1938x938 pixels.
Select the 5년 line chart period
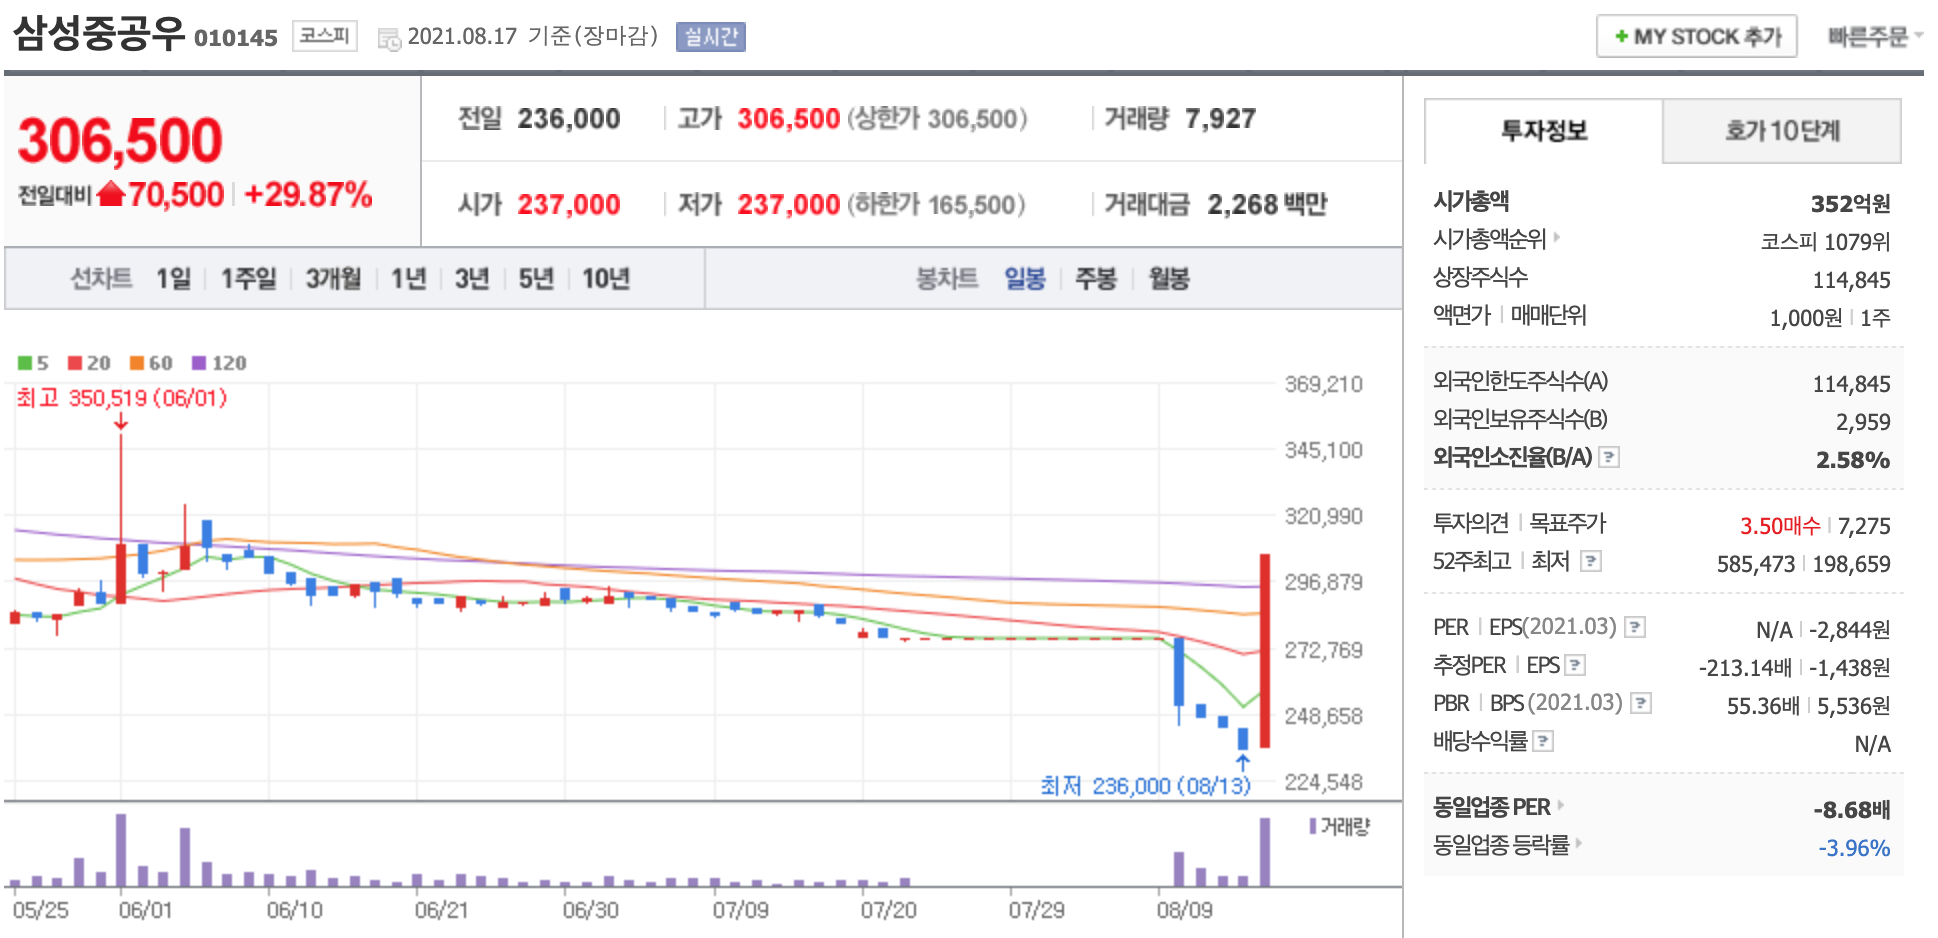pos(536,278)
